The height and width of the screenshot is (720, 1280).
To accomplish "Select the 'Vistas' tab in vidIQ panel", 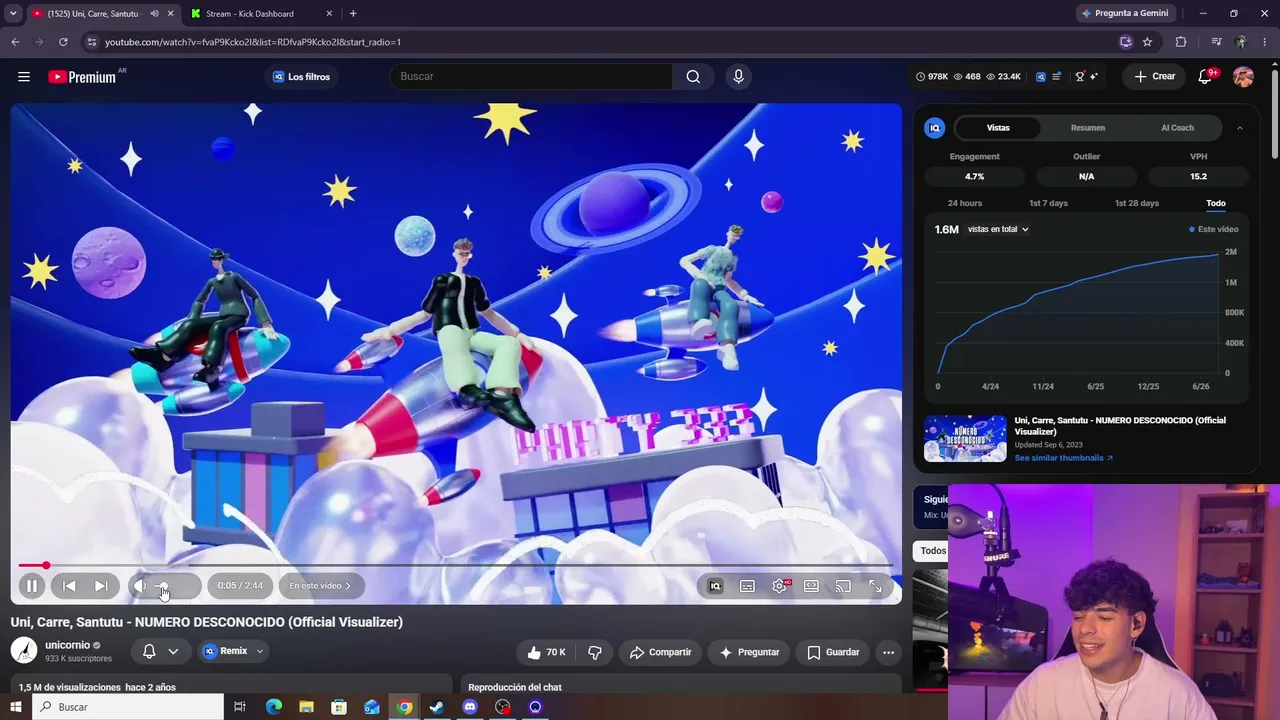I will pos(998,128).
